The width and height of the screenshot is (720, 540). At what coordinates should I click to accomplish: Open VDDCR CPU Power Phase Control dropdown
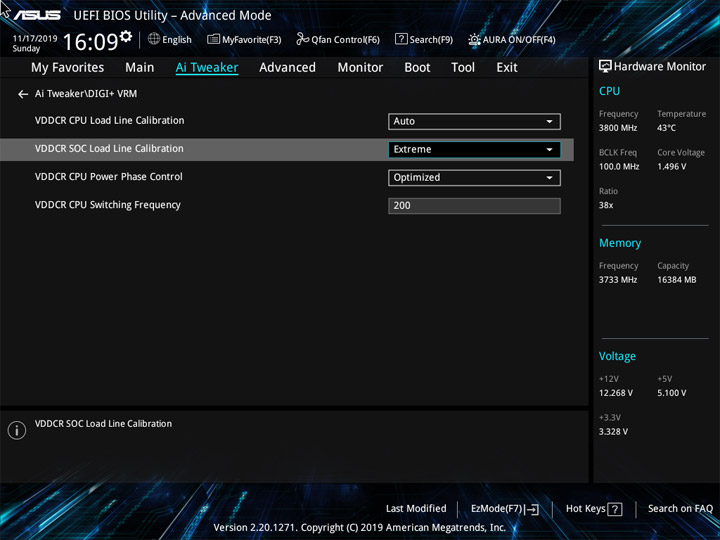coord(474,178)
